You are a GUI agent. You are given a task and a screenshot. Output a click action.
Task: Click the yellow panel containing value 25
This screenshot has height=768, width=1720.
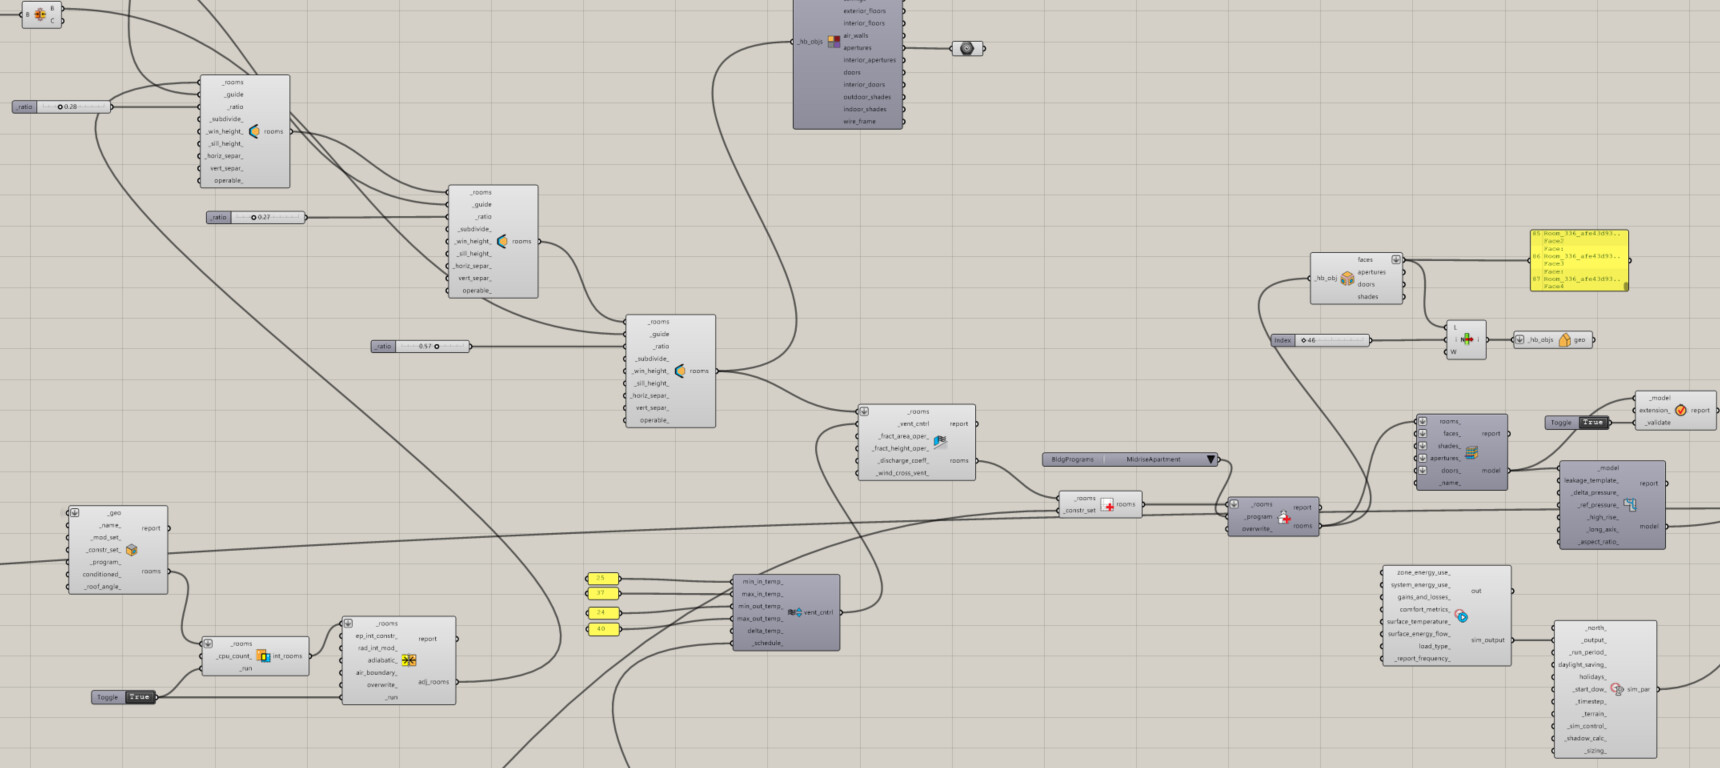(x=602, y=578)
